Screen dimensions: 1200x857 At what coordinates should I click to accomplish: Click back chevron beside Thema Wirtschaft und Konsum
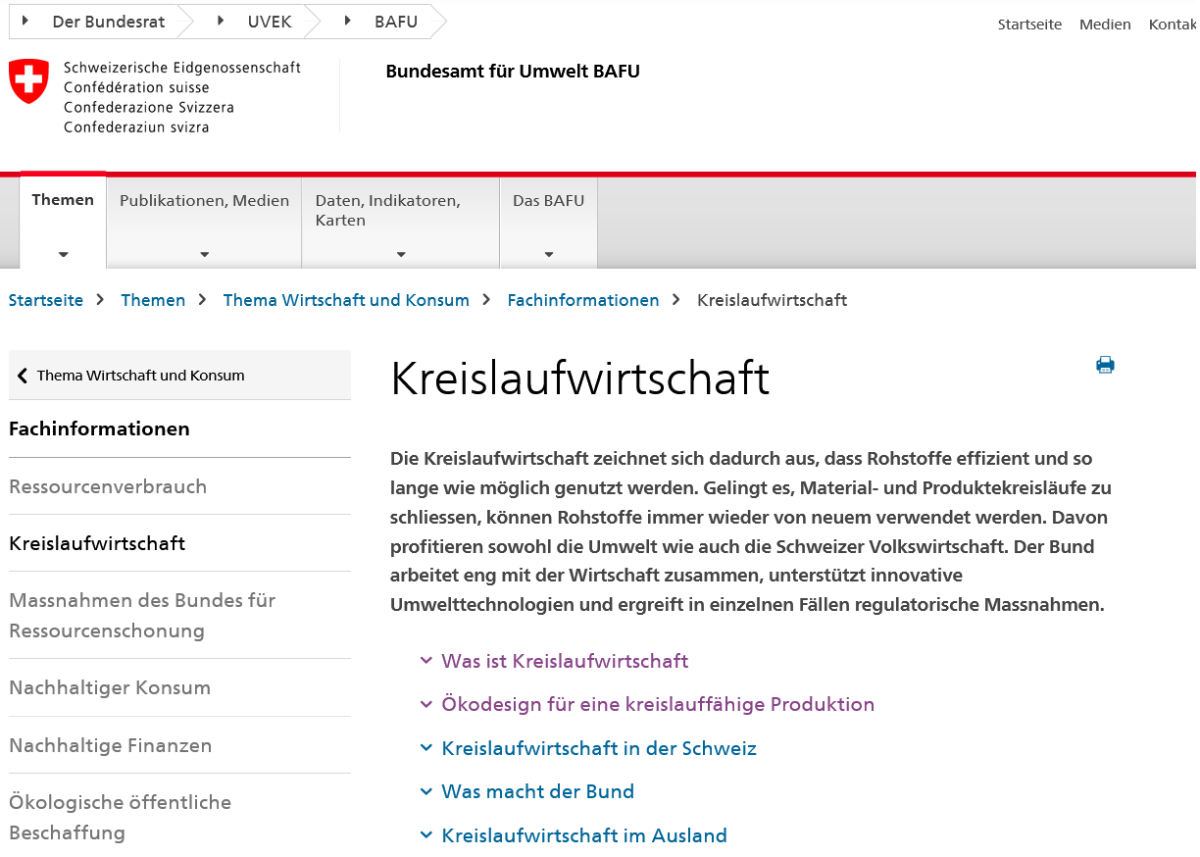[22, 376]
